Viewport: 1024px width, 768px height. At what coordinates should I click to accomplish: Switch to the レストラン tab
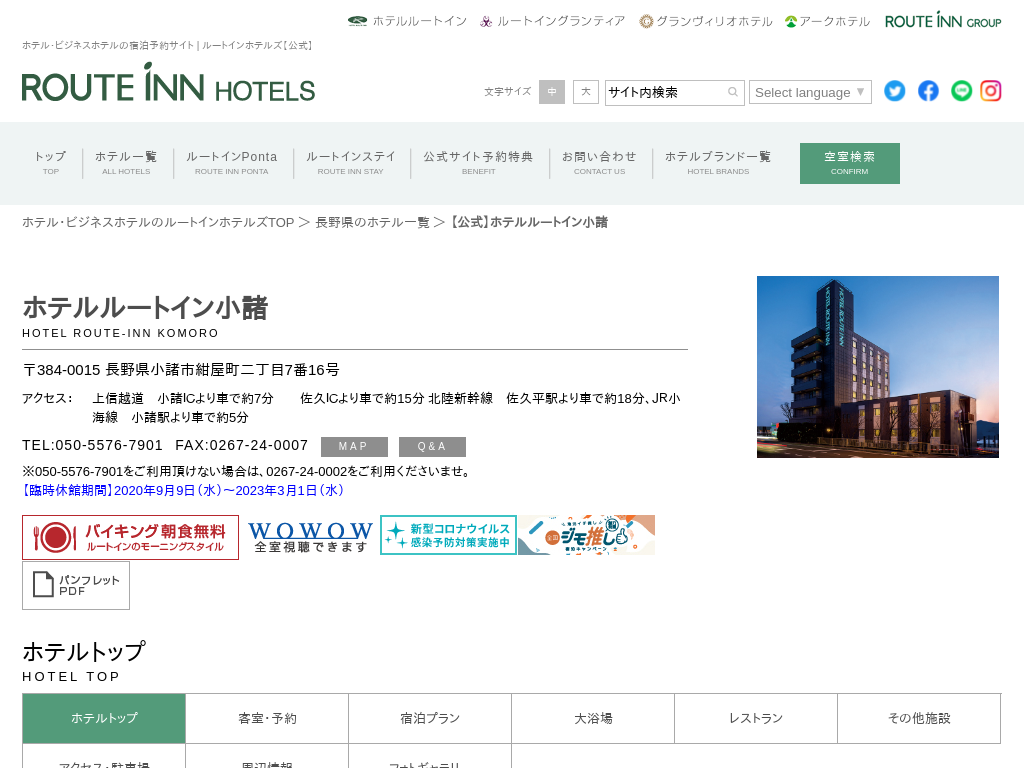tap(756, 718)
